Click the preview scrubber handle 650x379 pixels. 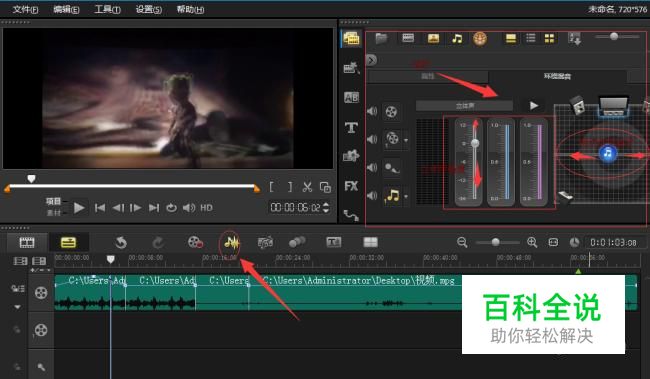pyautogui.click(x=31, y=179)
